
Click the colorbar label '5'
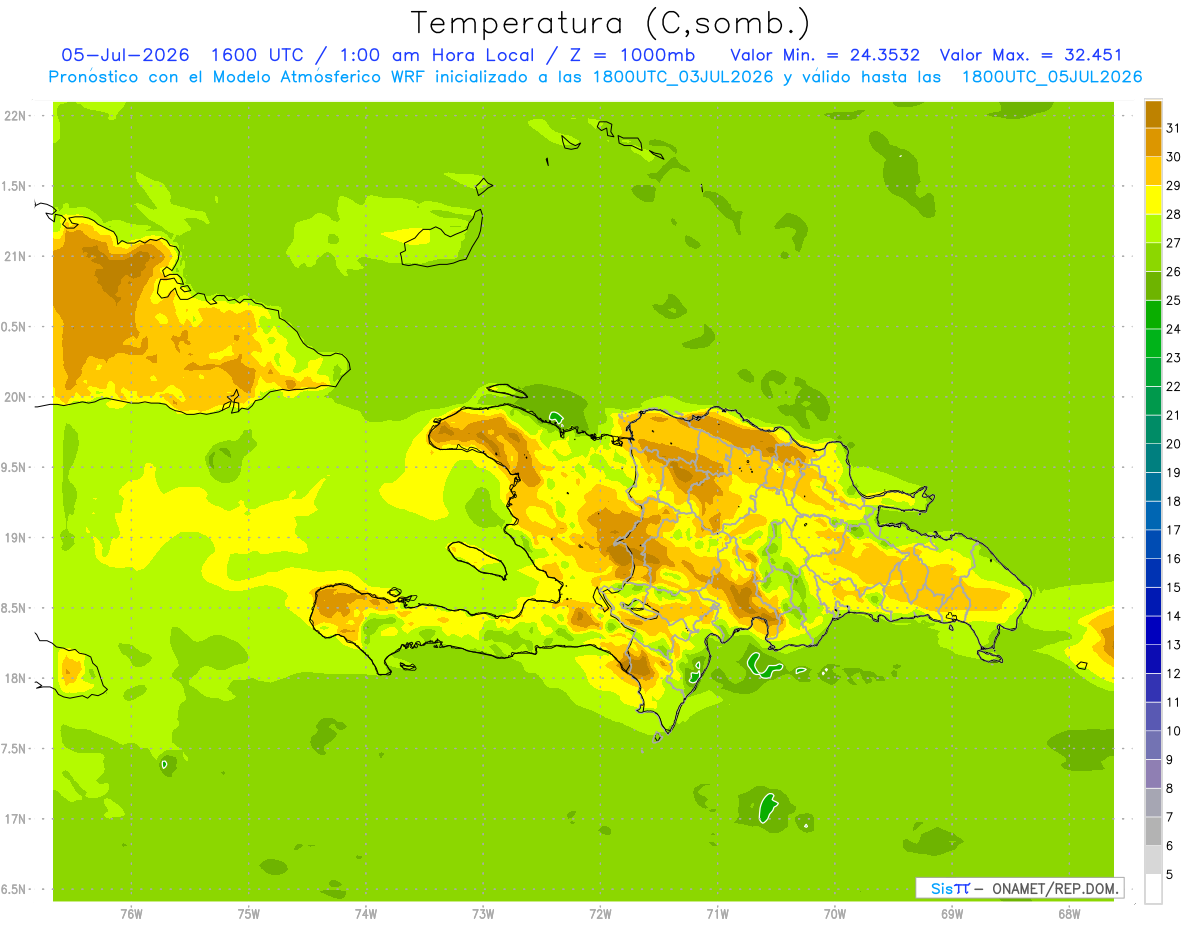[1170, 875]
